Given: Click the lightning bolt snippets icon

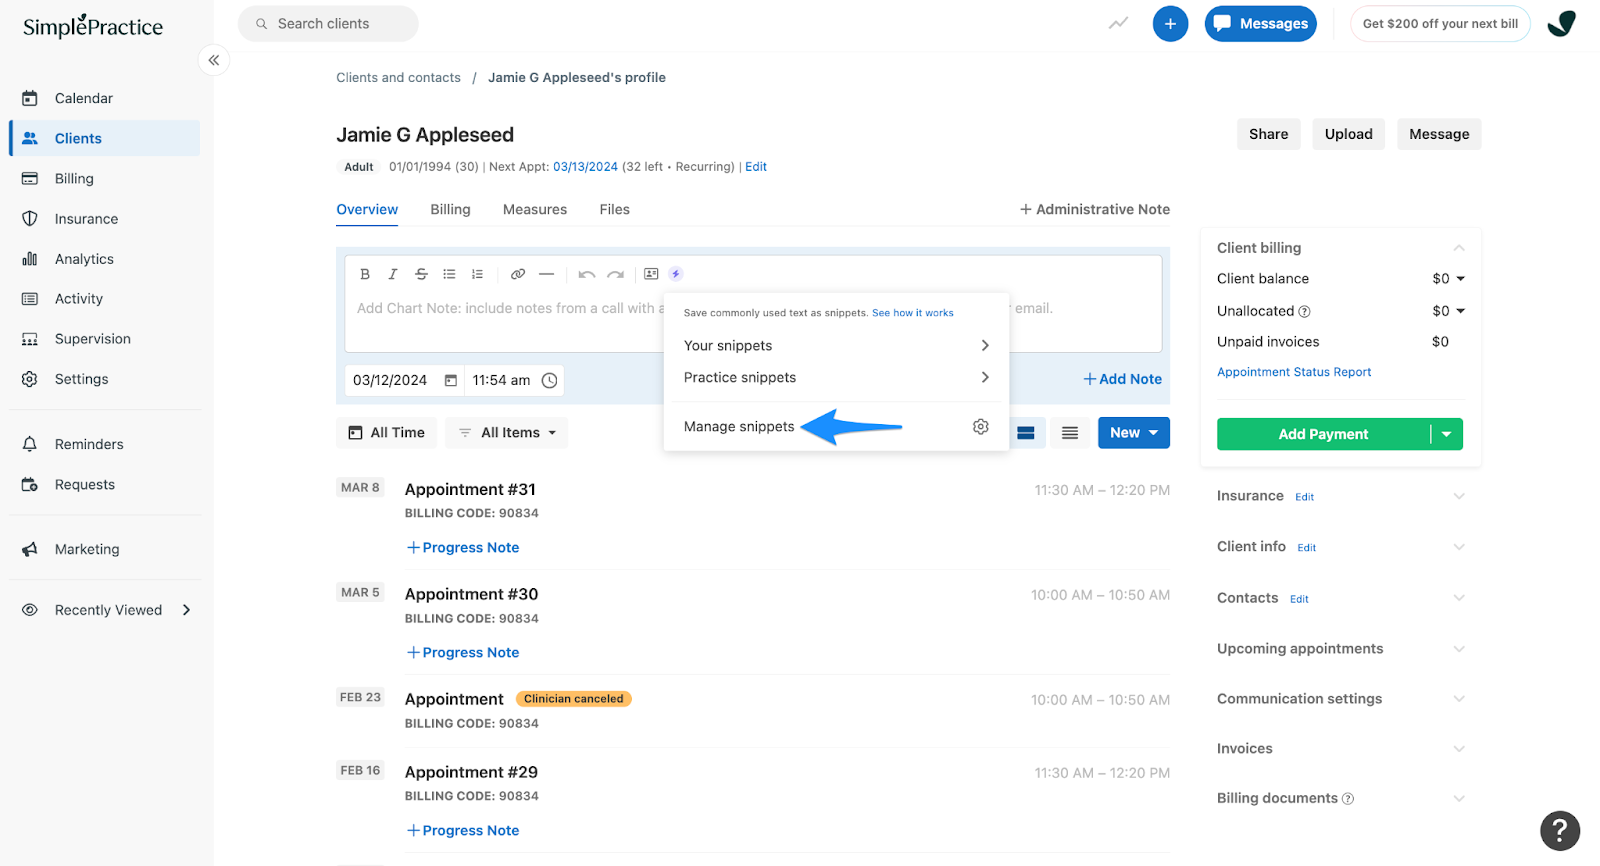Looking at the screenshot, I should tap(676, 274).
